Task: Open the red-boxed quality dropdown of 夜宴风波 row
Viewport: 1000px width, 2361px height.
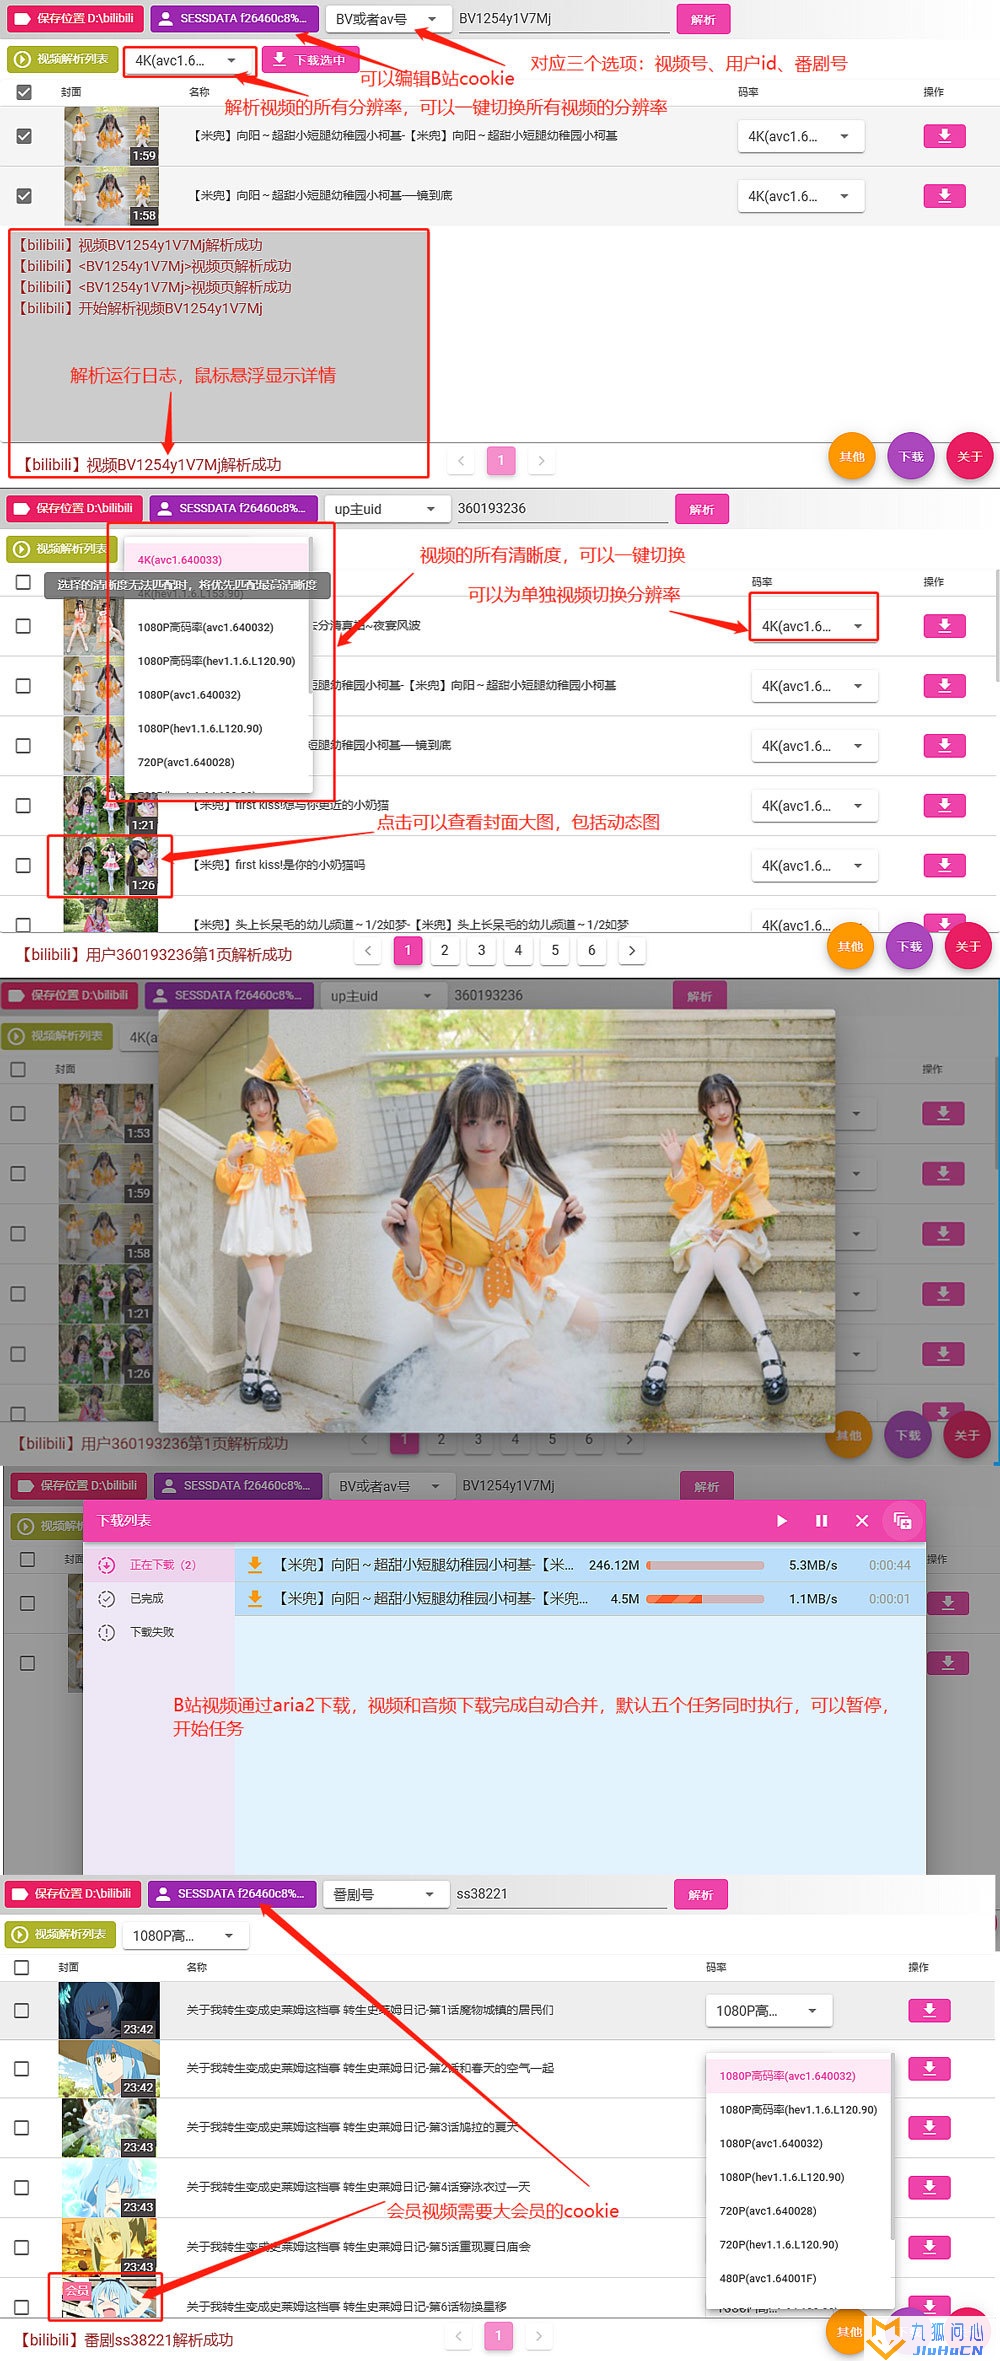Action: [813, 626]
